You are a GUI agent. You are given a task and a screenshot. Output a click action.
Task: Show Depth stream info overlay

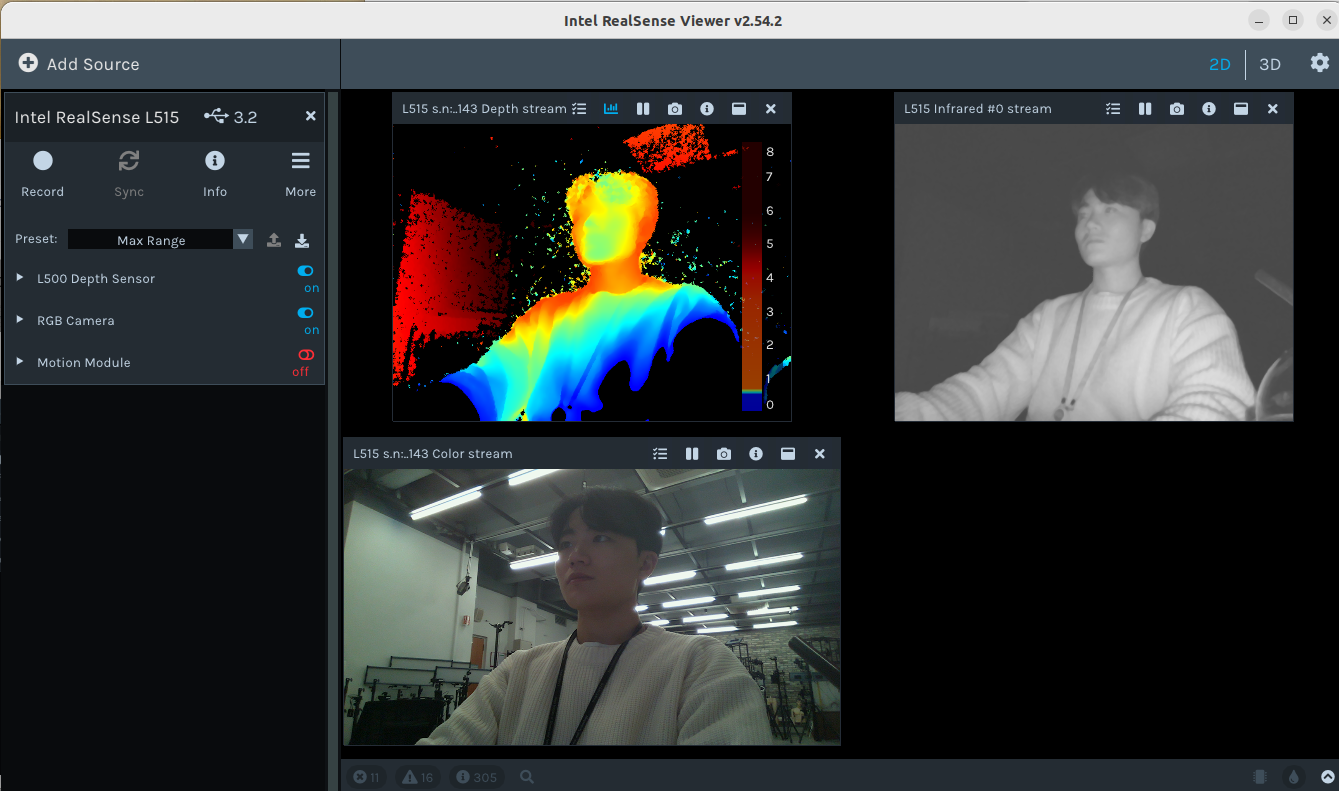pos(707,108)
